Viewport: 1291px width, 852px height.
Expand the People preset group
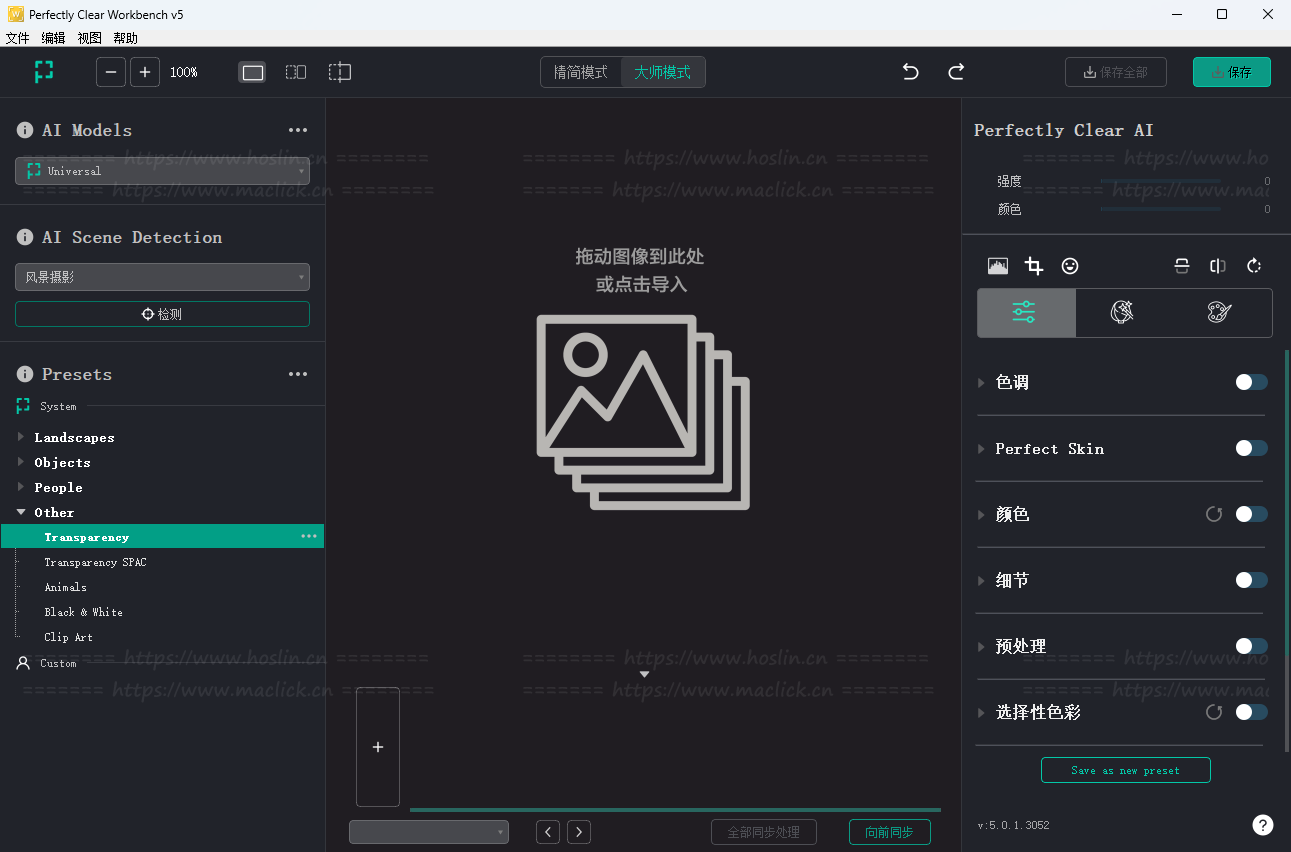click(21, 487)
